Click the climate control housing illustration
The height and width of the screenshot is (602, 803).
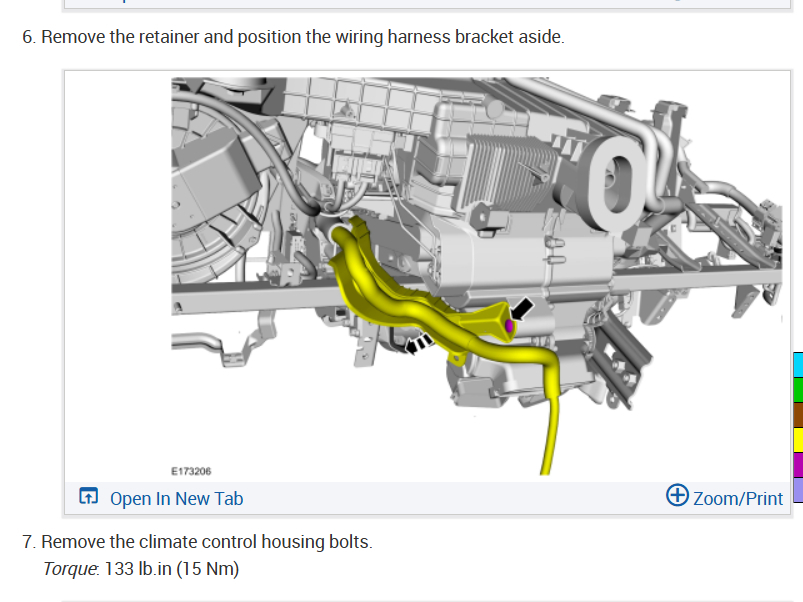pyautogui.click(x=476, y=276)
